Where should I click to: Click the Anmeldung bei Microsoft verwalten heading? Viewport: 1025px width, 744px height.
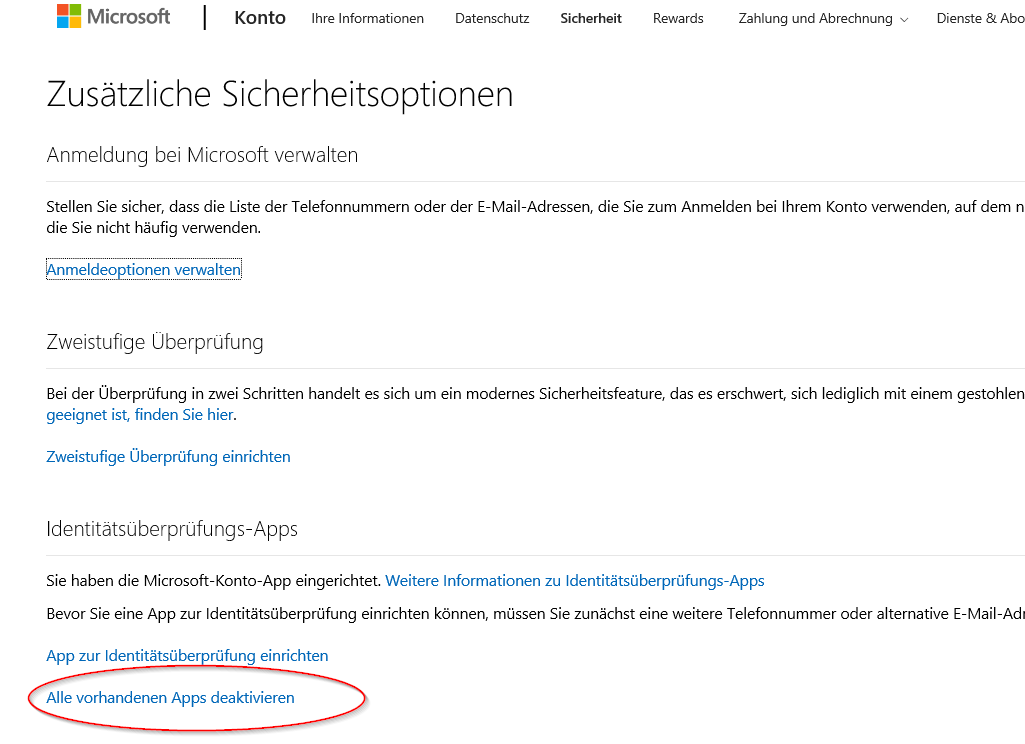pyautogui.click(x=202, y=155)
